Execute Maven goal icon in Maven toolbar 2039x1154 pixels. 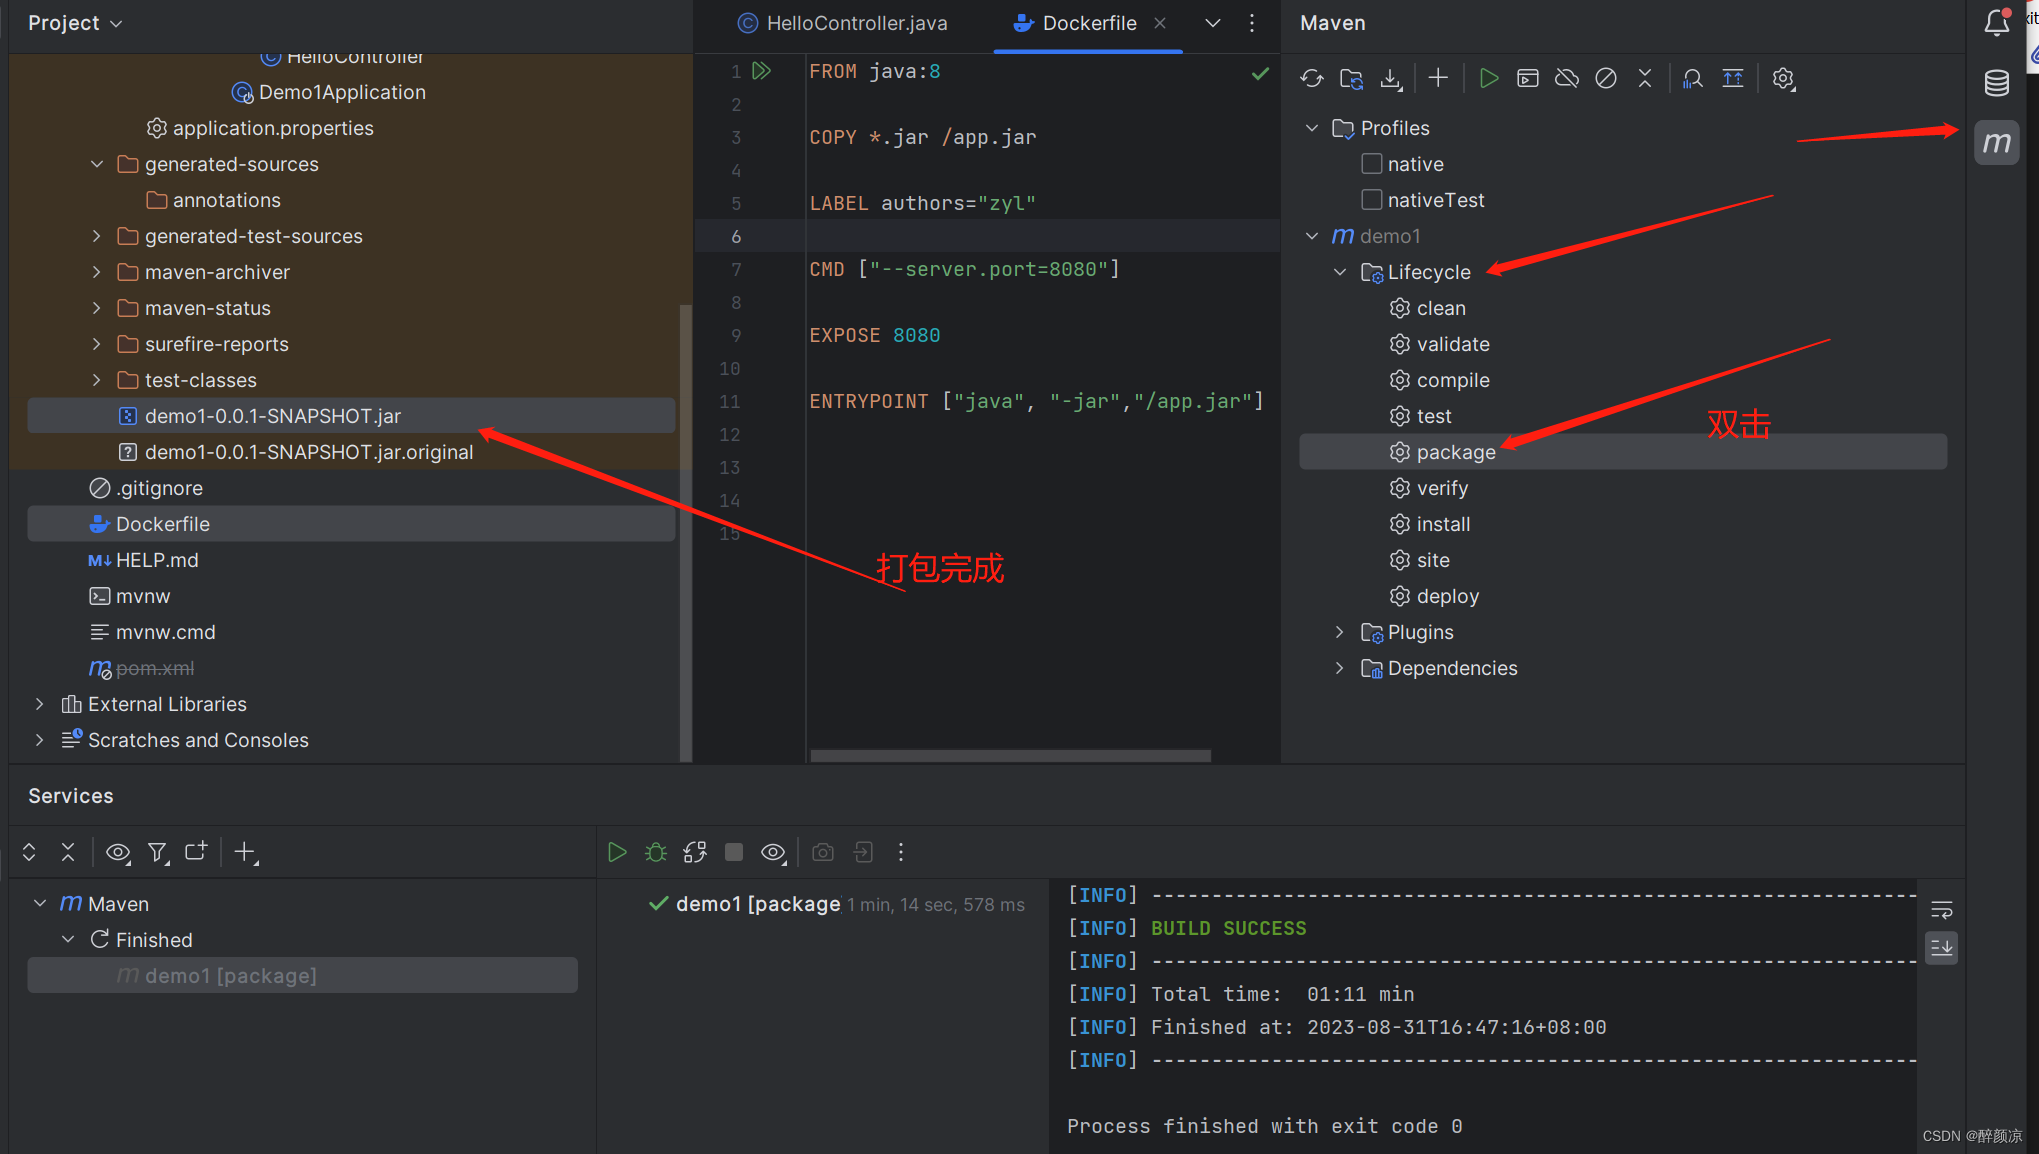[x=1528, y=78]
